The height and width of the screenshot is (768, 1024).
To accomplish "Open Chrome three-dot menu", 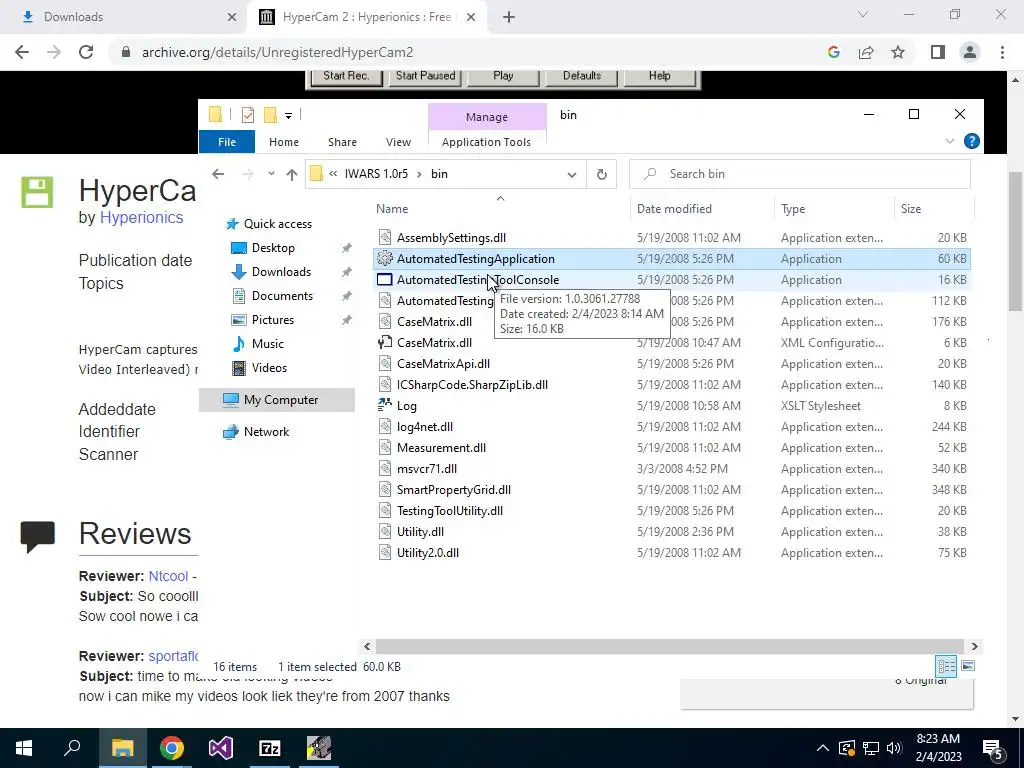I will [1002, 52].
